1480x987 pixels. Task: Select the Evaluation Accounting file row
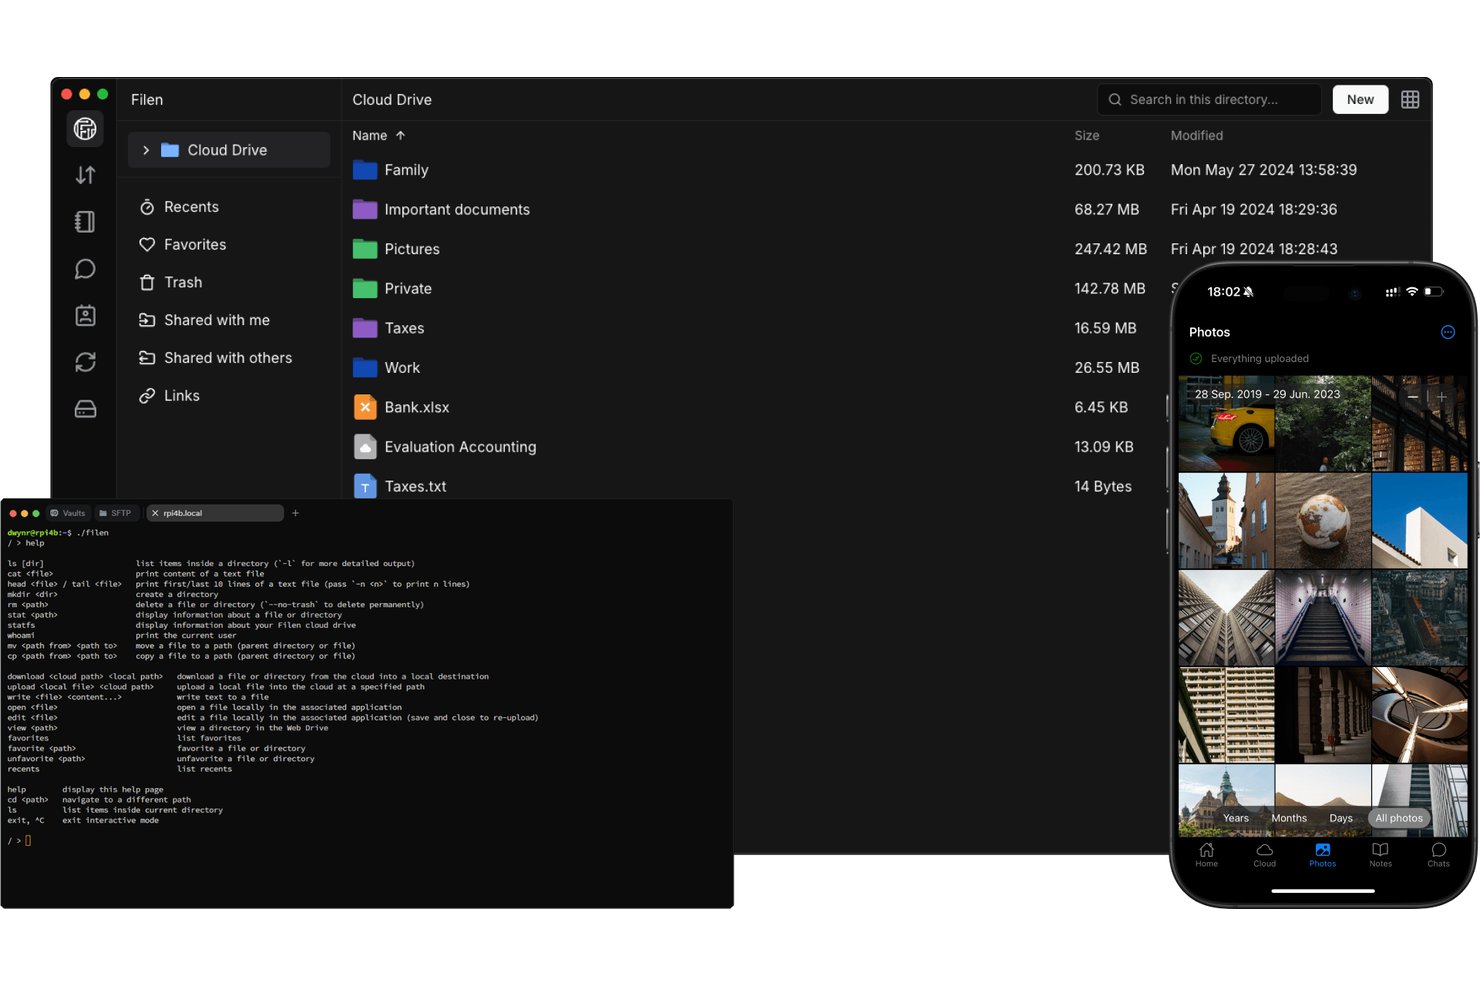point(756,447)
